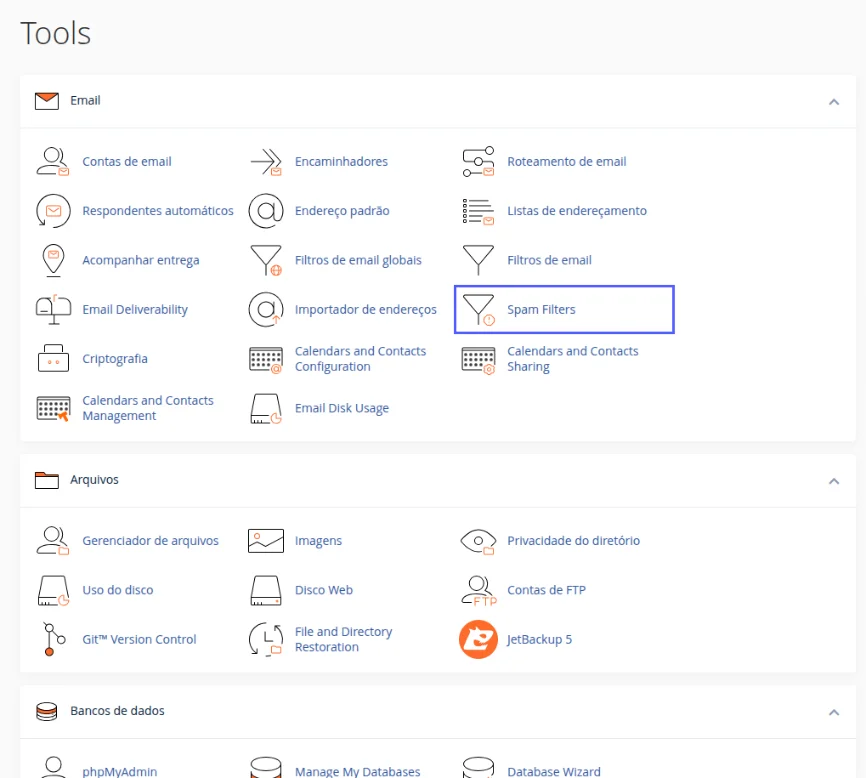Open the Contas de FTP link
This screenshot has width=866, height=778.
pyautogui.click(x=546, y=590)
